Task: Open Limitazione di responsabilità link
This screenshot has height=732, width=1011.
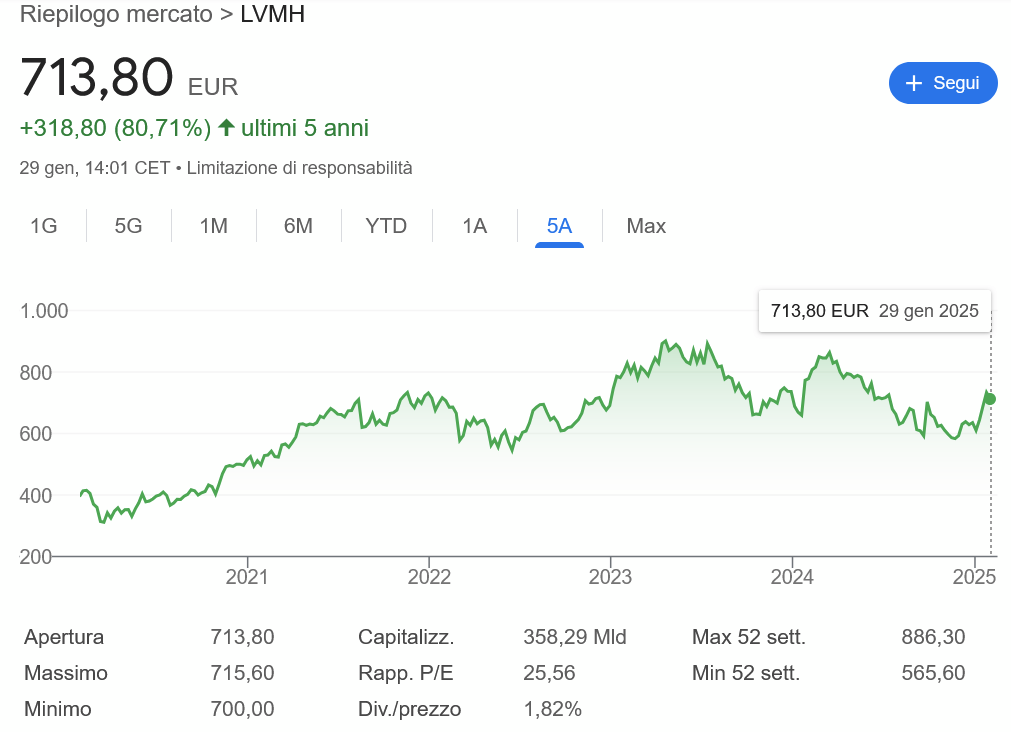Action: [x=299, y=168]
